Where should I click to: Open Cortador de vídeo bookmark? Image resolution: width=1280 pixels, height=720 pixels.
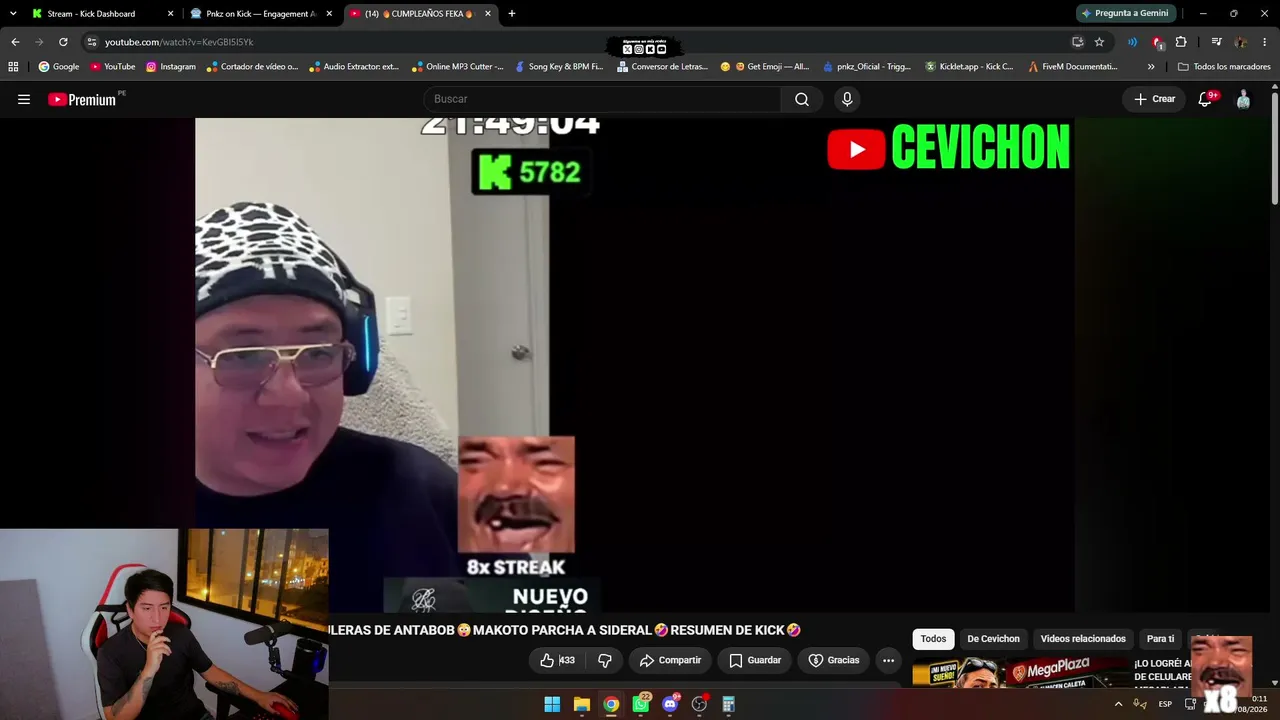pos(252,67)
